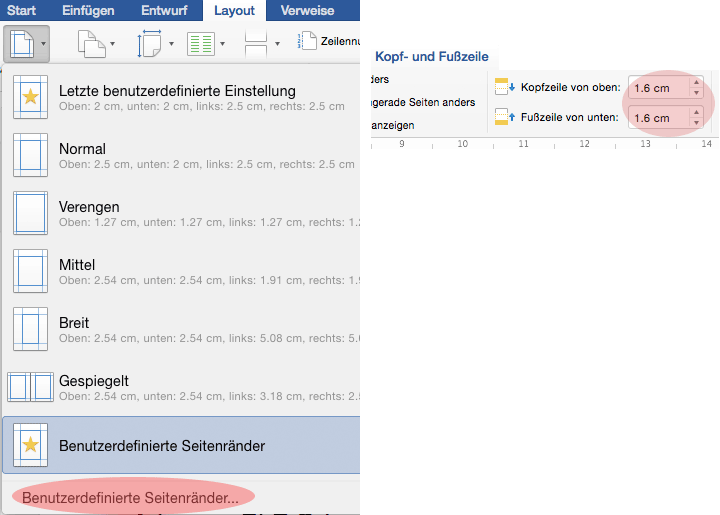Screen dimensions: 720x515
Task: Switch to the Einfügen tab
Action: pos(88,11)
